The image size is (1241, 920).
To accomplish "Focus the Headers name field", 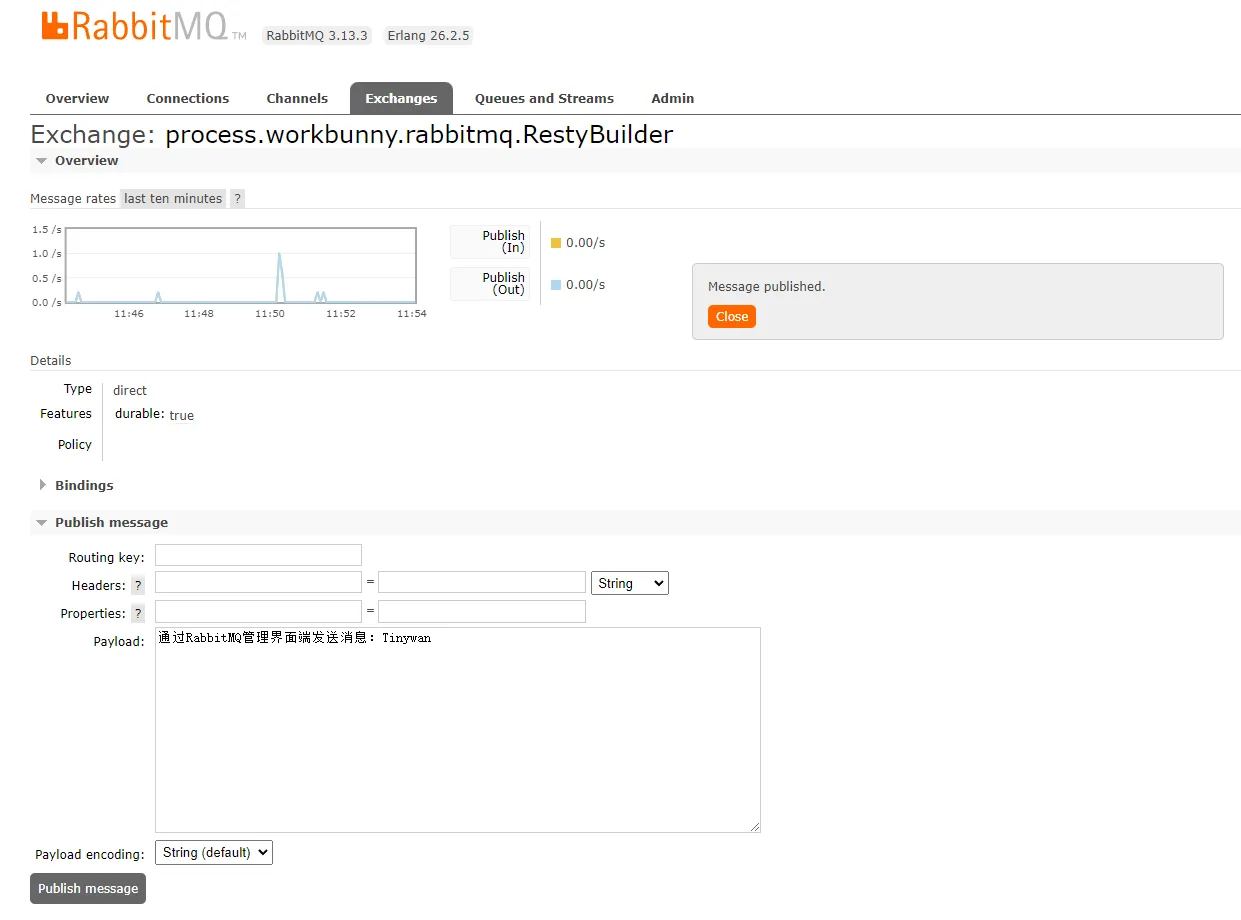I will 258,582.
